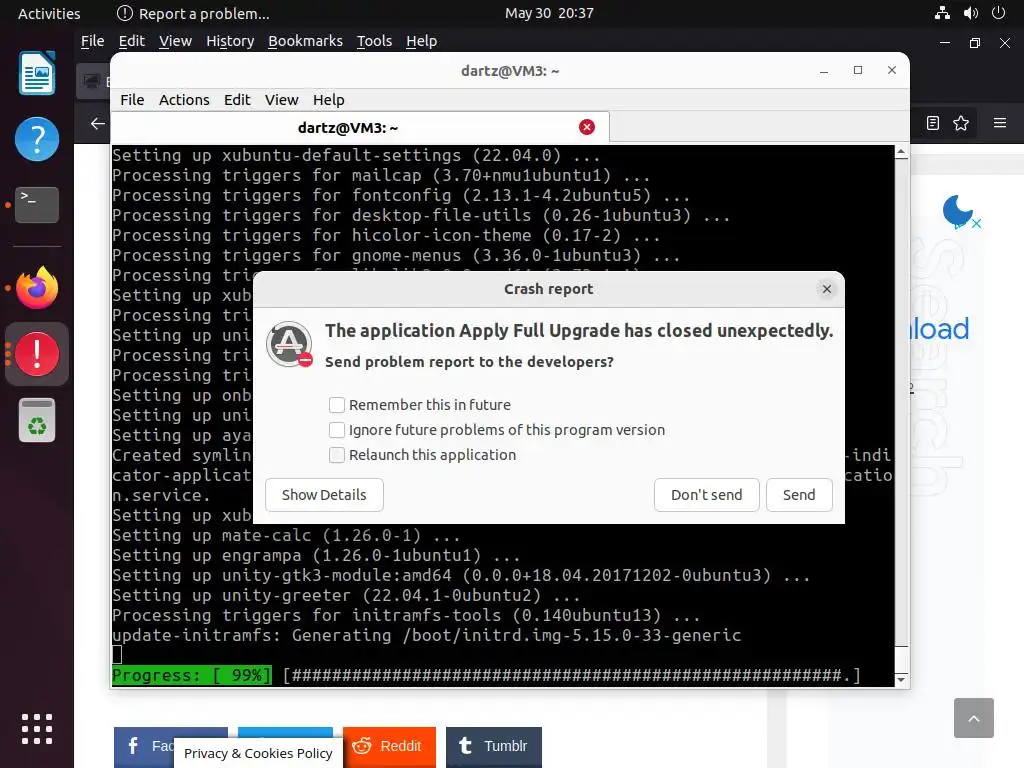Select the dartz@VM3 terminal tab
This screenshot has height=768, width=1024.
point(360,127)
